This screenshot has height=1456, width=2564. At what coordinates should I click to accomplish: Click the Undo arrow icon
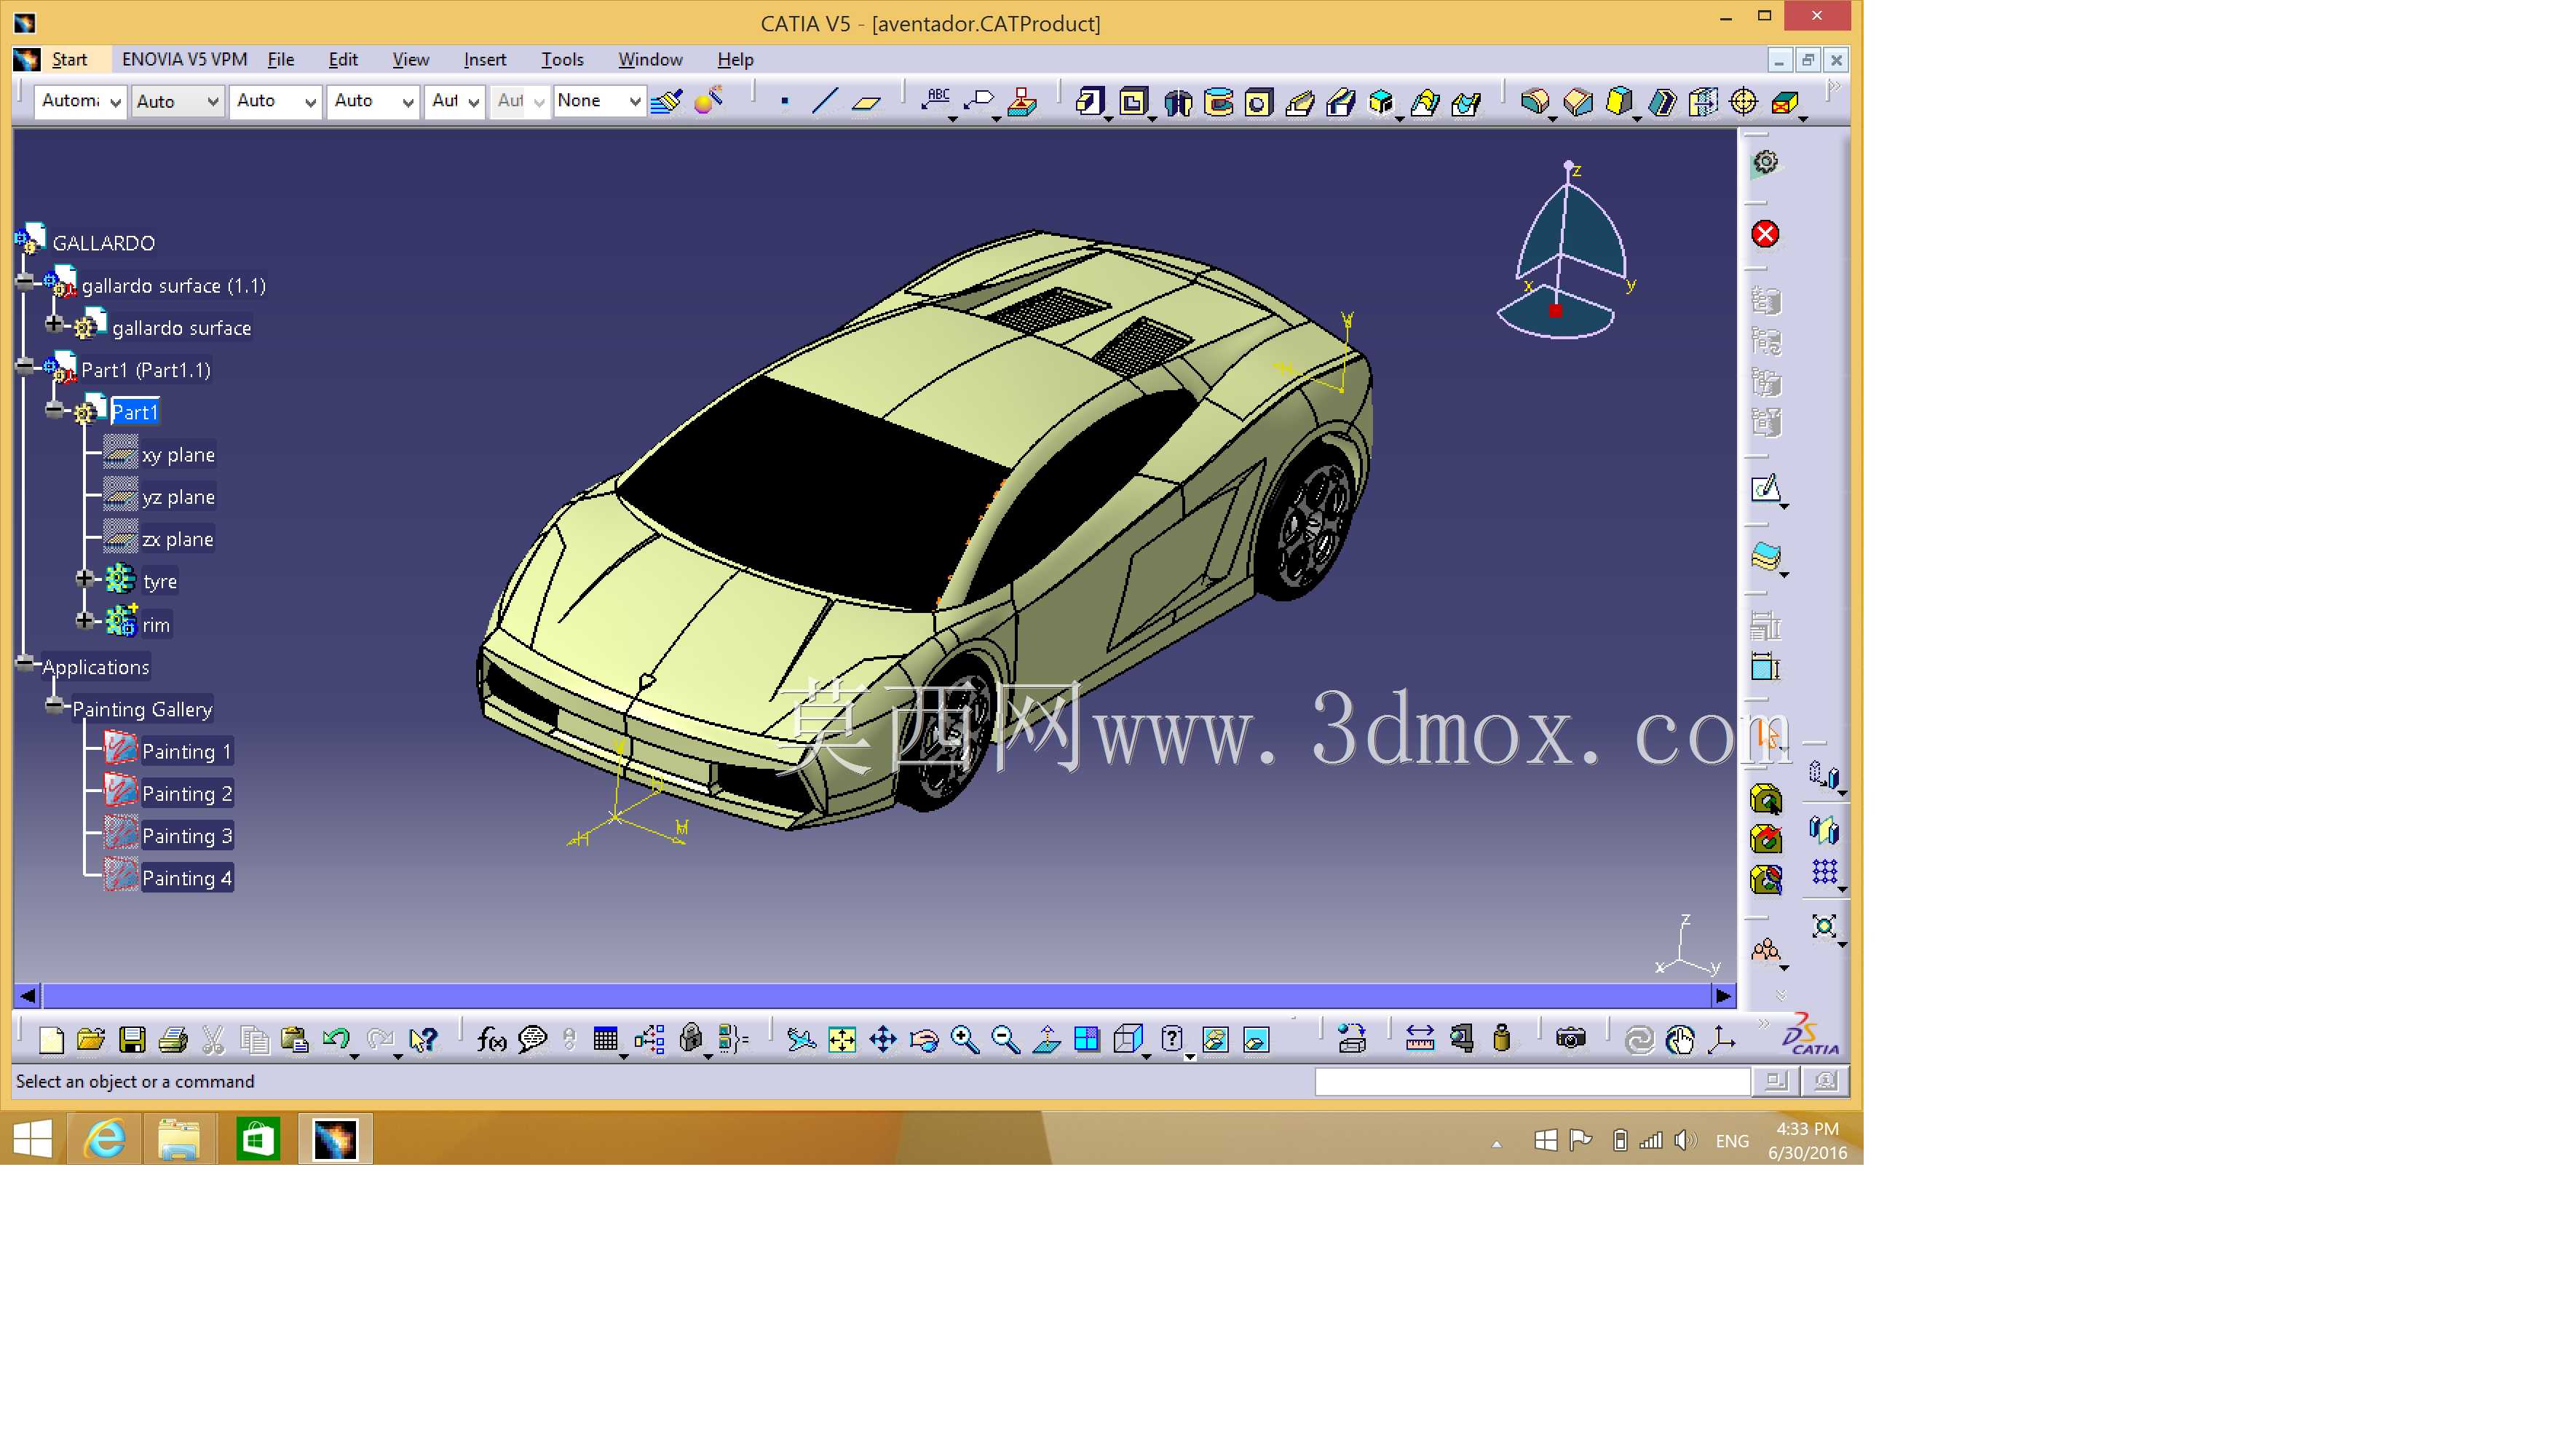click(336, 1040)
